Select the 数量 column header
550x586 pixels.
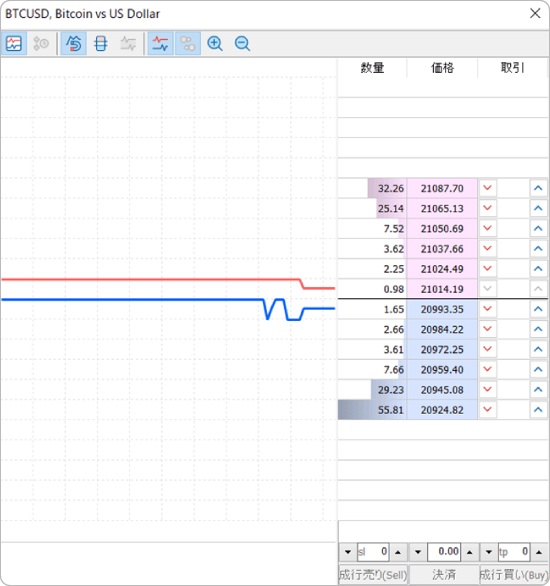click(372, 68)
